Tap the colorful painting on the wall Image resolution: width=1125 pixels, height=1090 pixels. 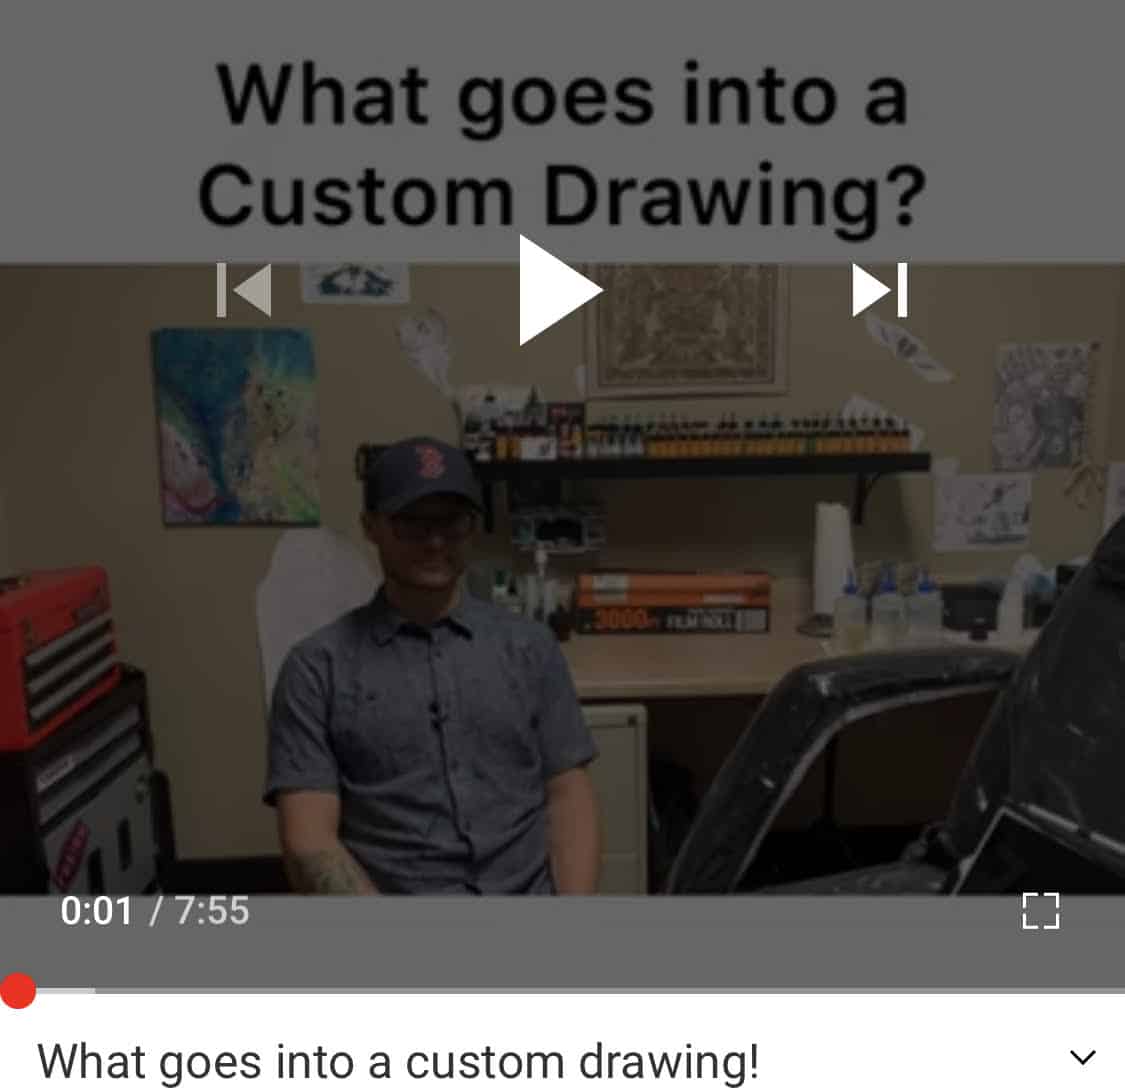pos(235,426)
